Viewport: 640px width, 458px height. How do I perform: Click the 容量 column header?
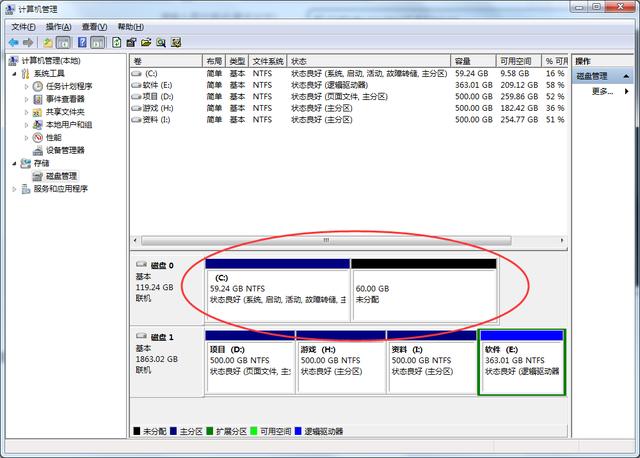point(472,61)
